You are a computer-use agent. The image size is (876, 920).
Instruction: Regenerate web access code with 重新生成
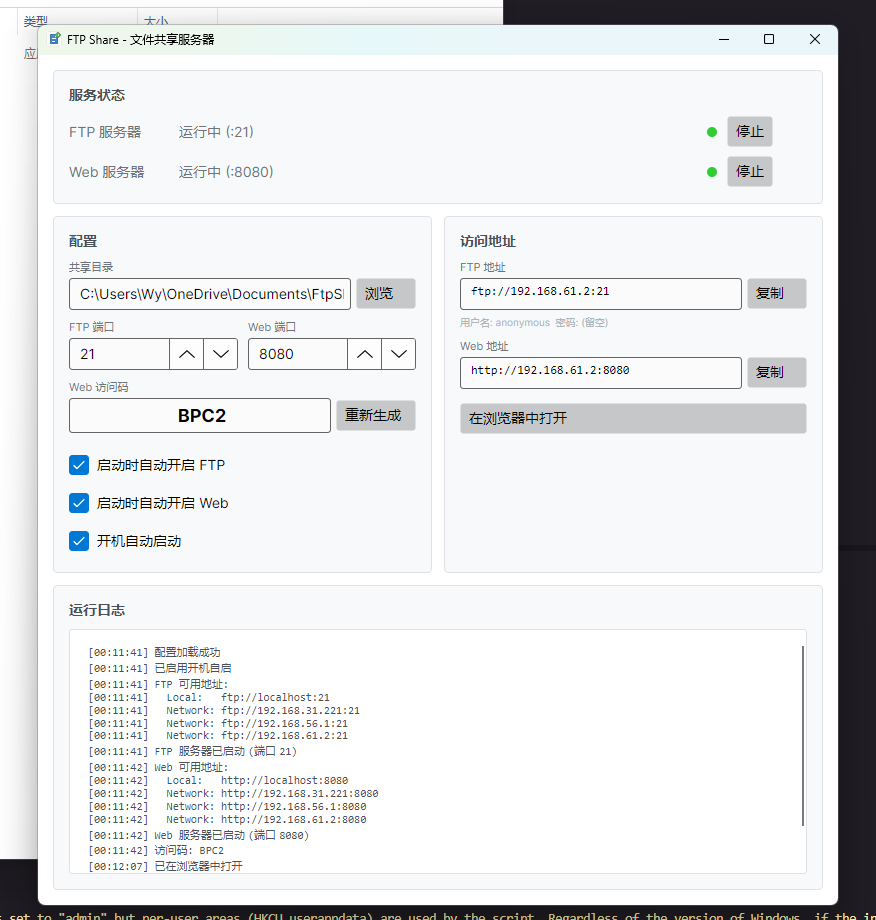(x=375, y=415)
